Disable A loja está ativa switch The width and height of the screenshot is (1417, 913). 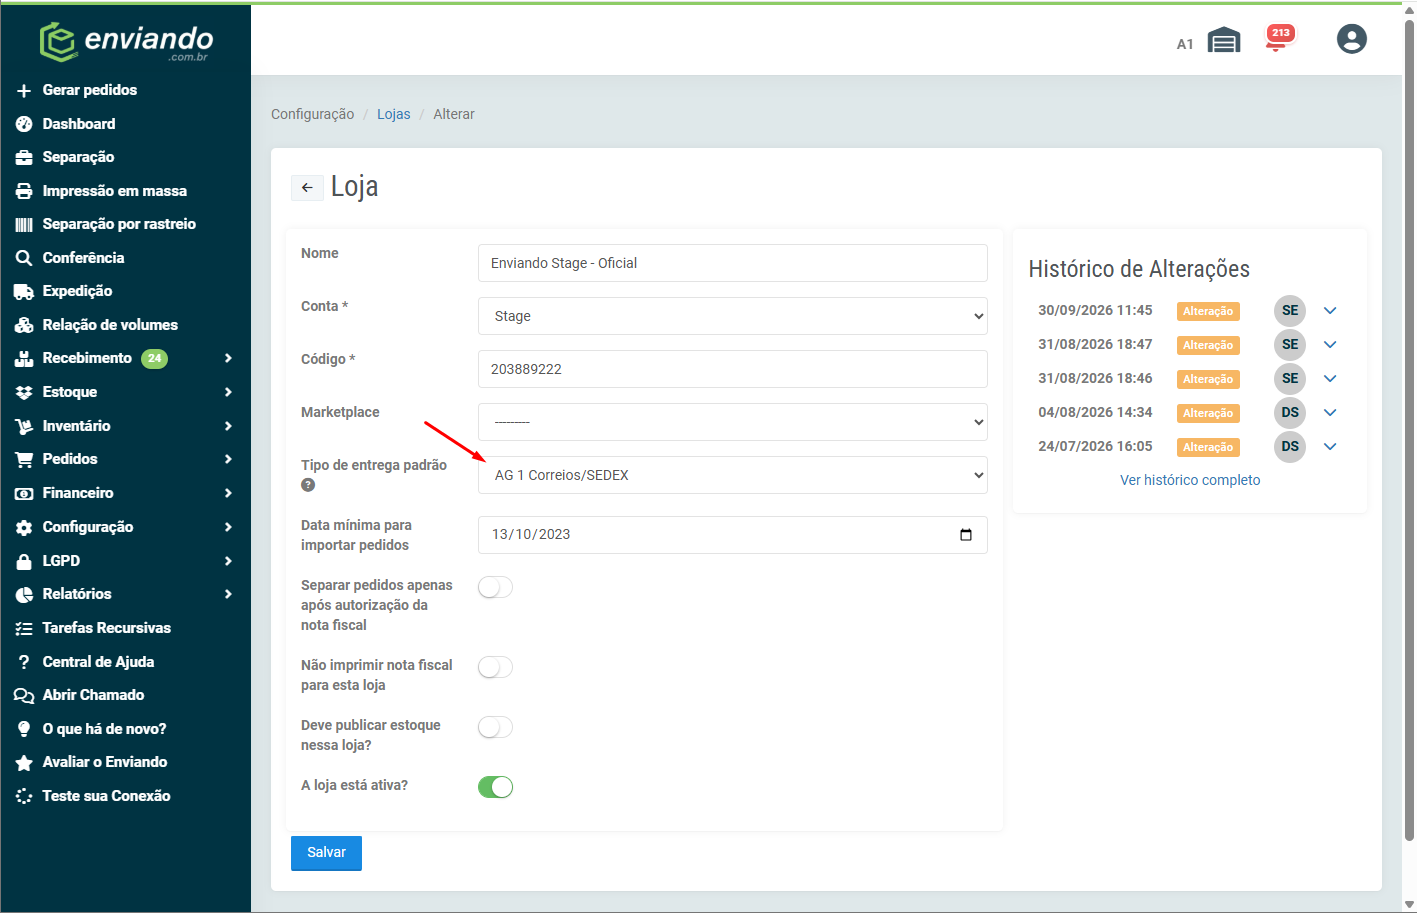click(495, 787)
